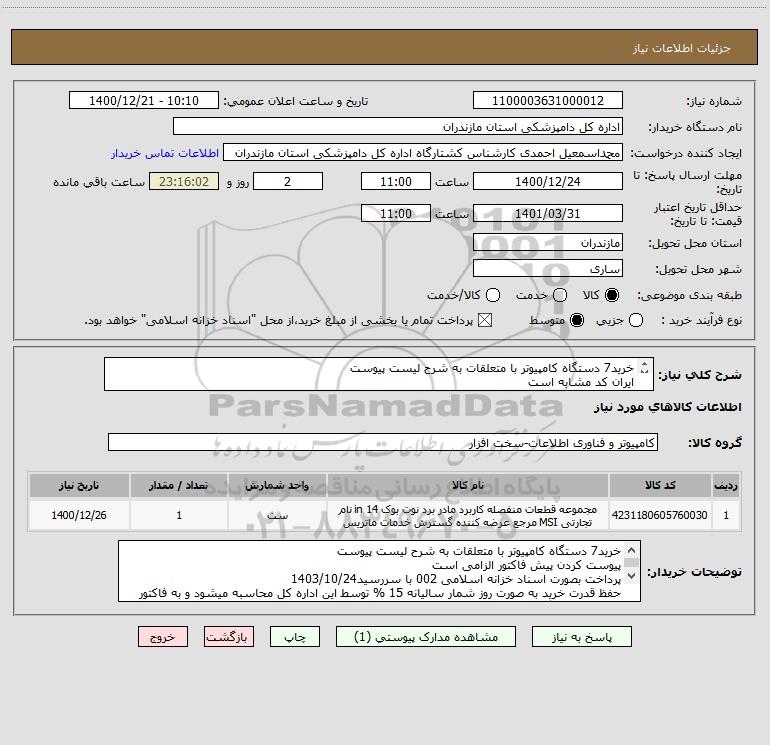
Task: Select the 'جزیی' purchase type radio
Action: tap(636, 320)
